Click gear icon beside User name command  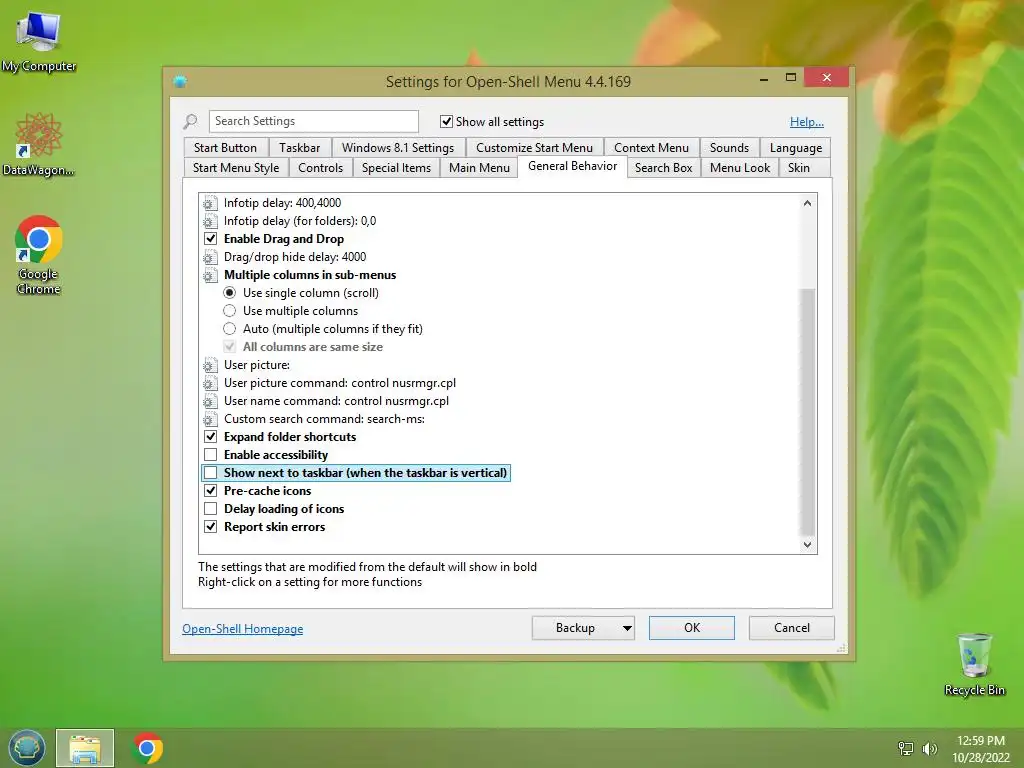210,401
